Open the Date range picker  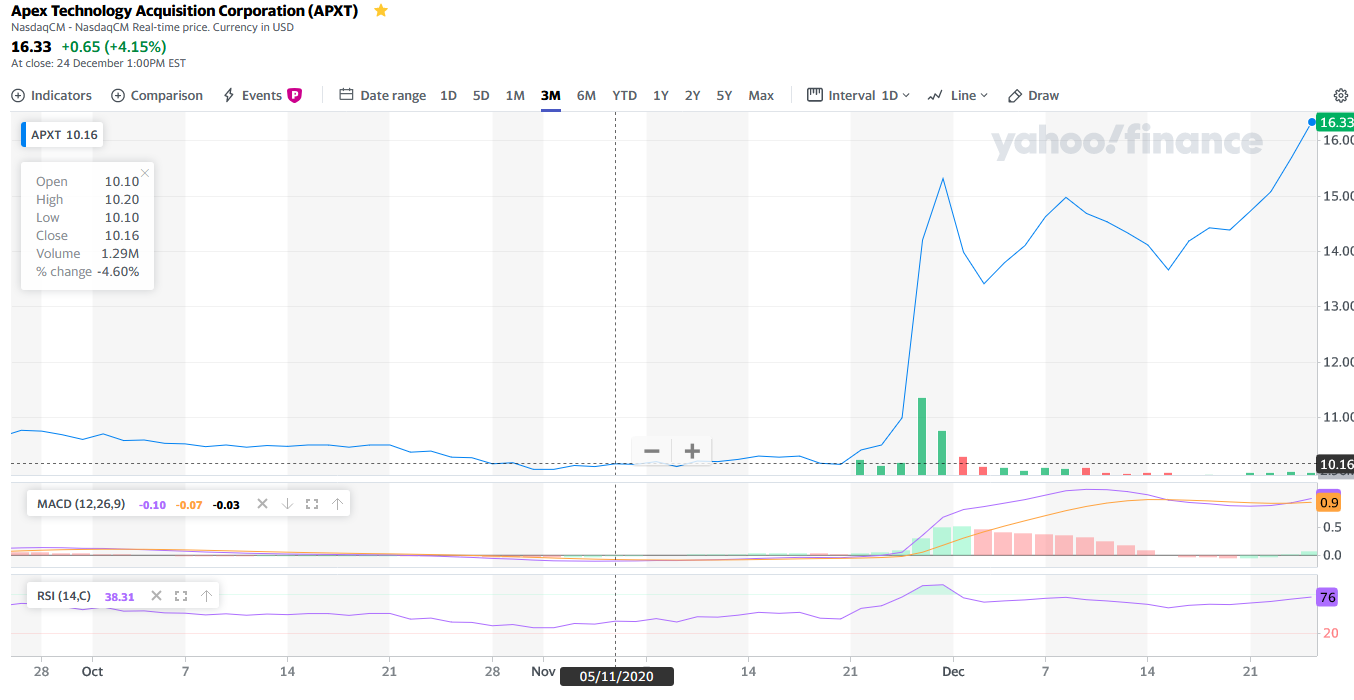(x=382, y=96)
